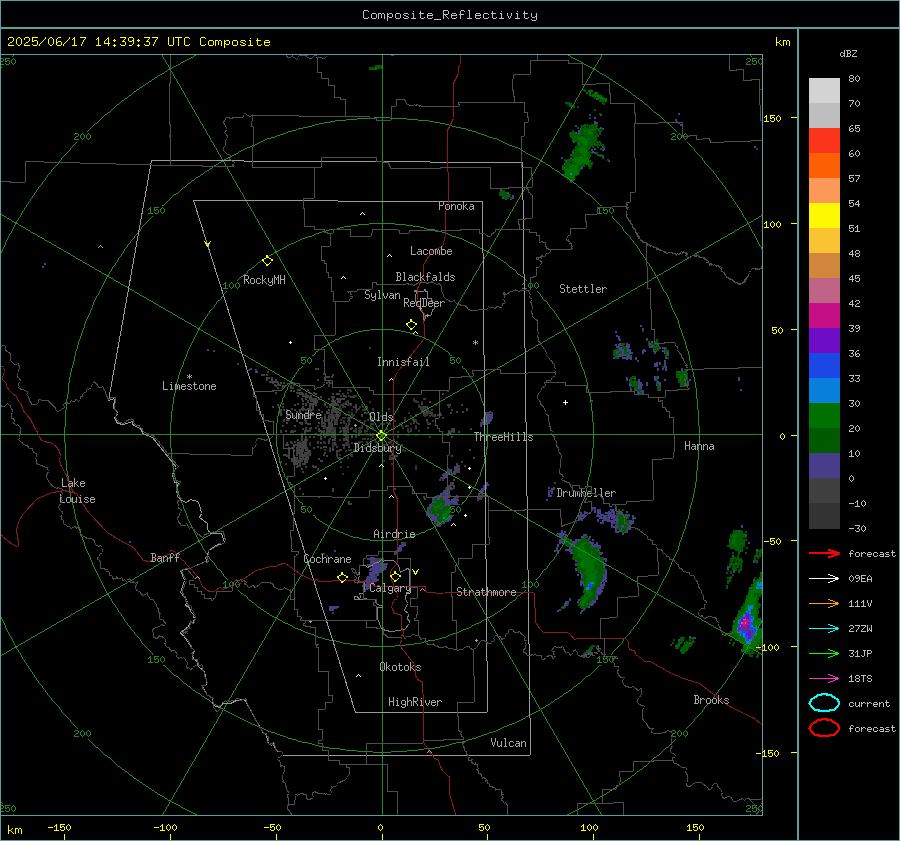Click the yellow radar-center diamond at Didsbury

click(x=381, y=436)
